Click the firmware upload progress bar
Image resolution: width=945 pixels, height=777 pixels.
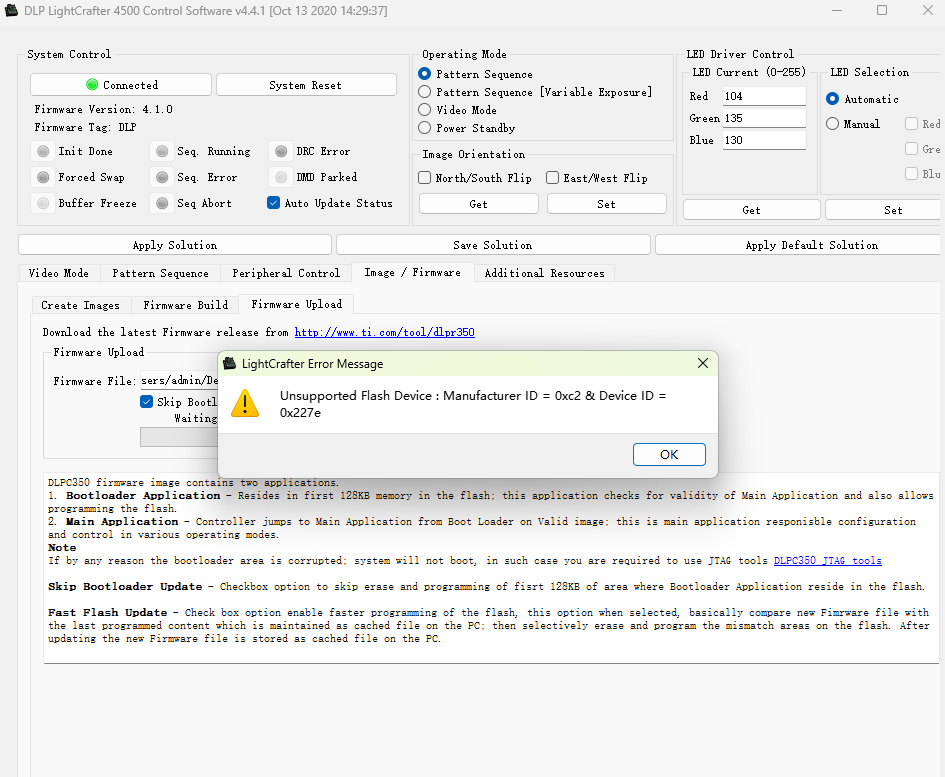point(180,437)
